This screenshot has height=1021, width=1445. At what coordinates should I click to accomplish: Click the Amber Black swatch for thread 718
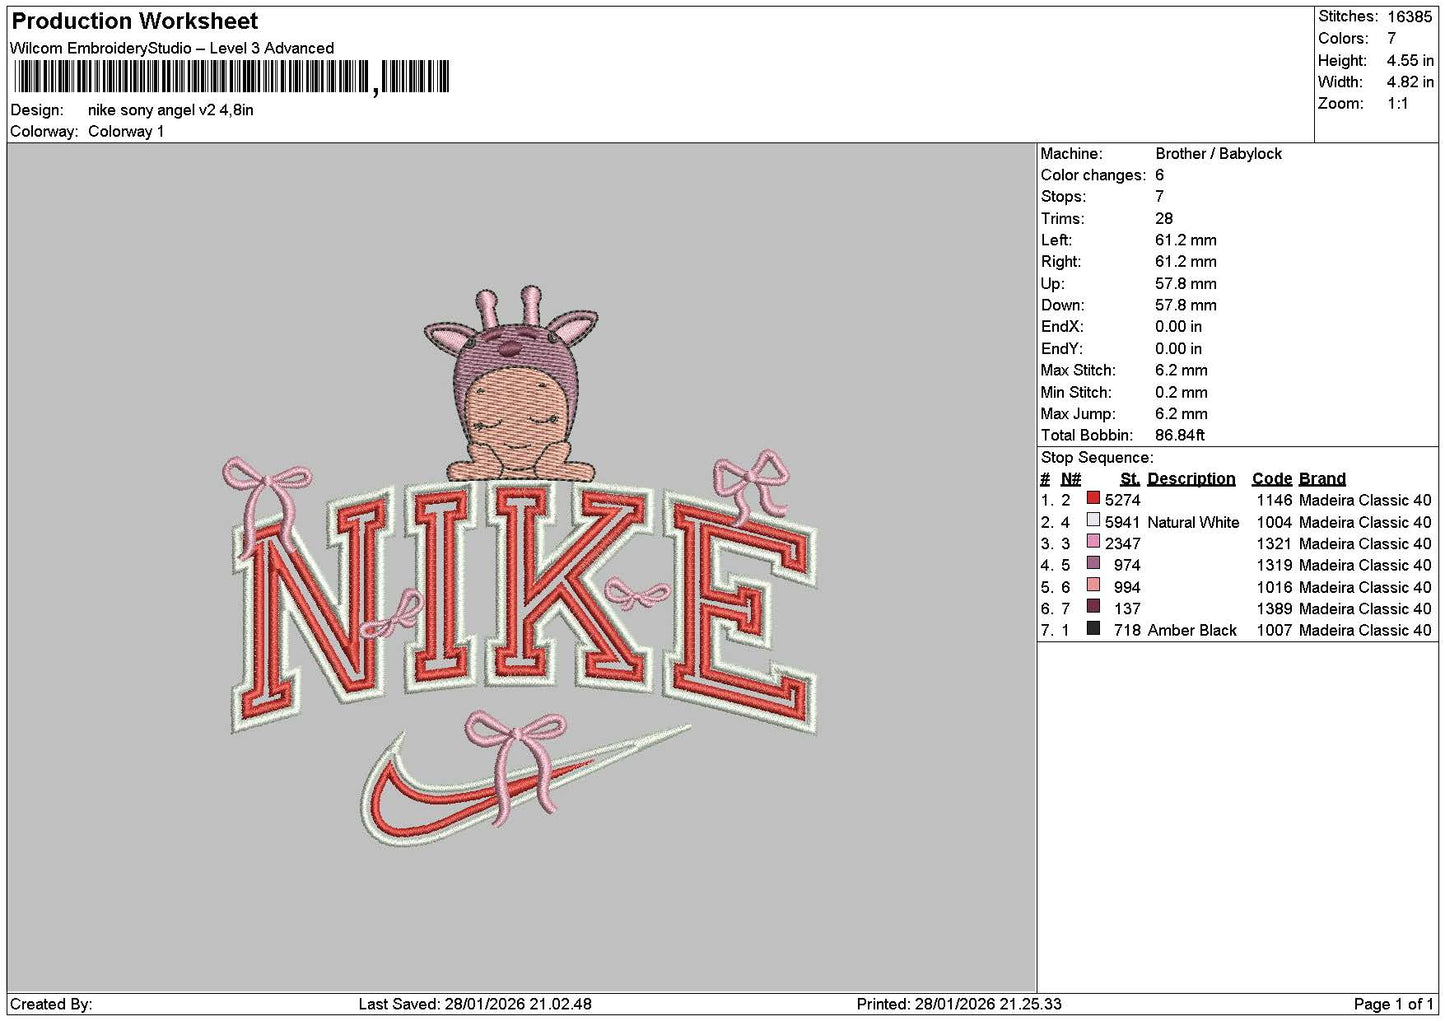click(1093, 629)
